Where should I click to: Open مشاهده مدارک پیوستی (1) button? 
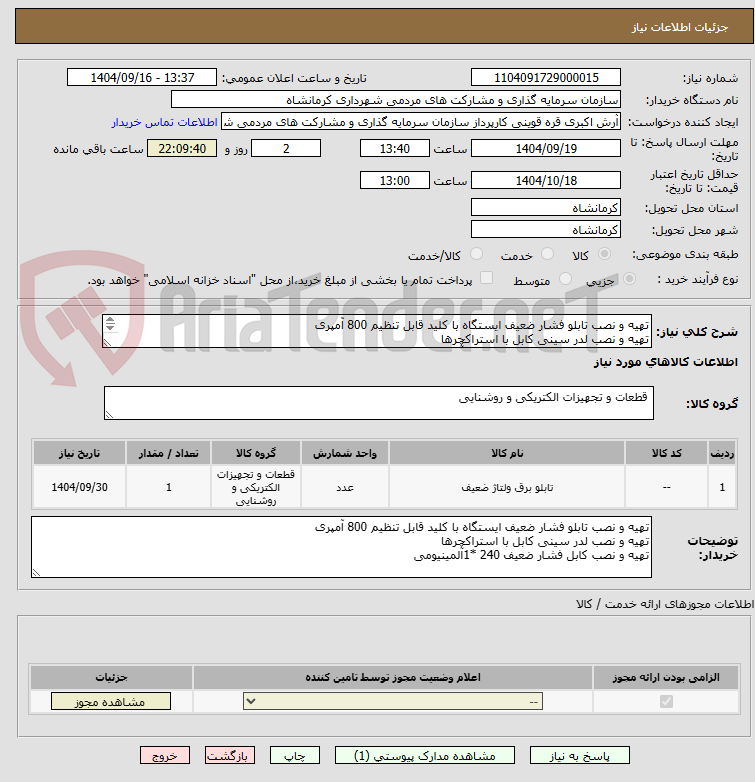425,756
